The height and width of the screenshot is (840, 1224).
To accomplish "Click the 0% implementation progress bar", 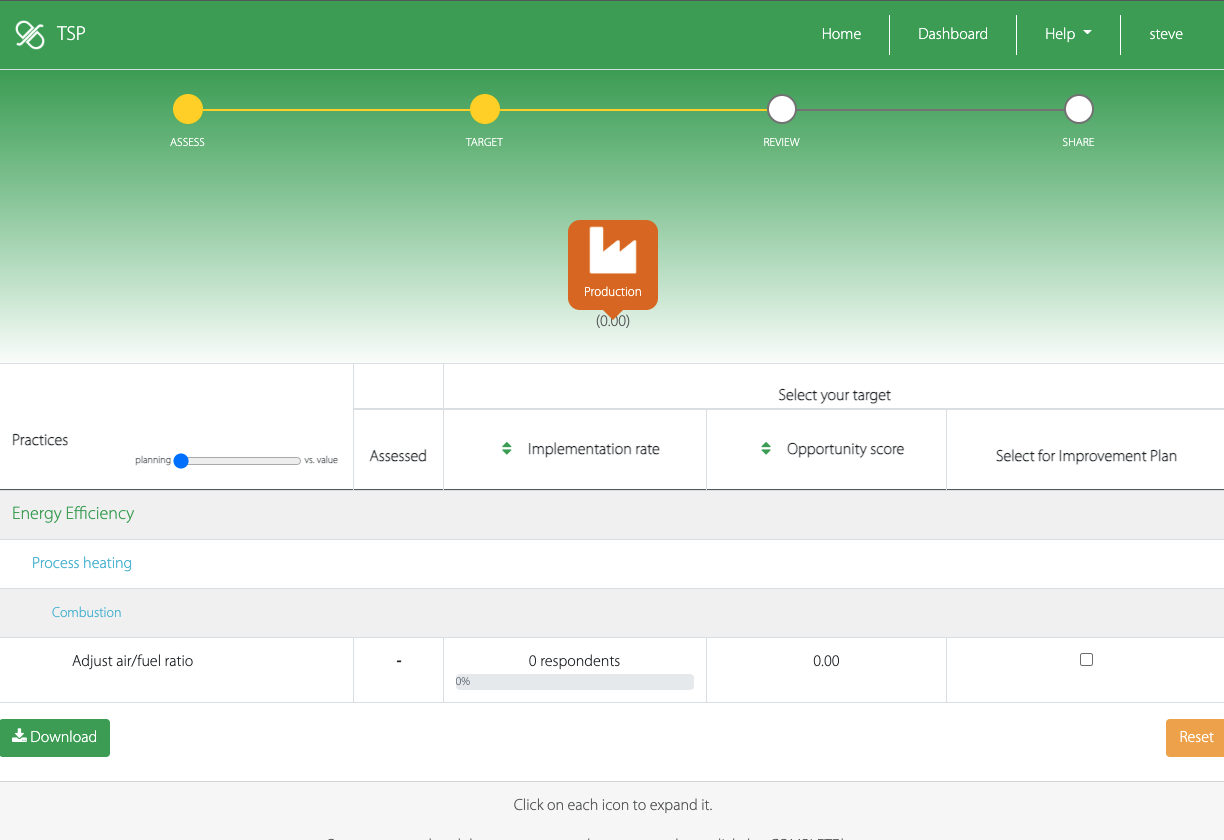I will click(574, 682).
